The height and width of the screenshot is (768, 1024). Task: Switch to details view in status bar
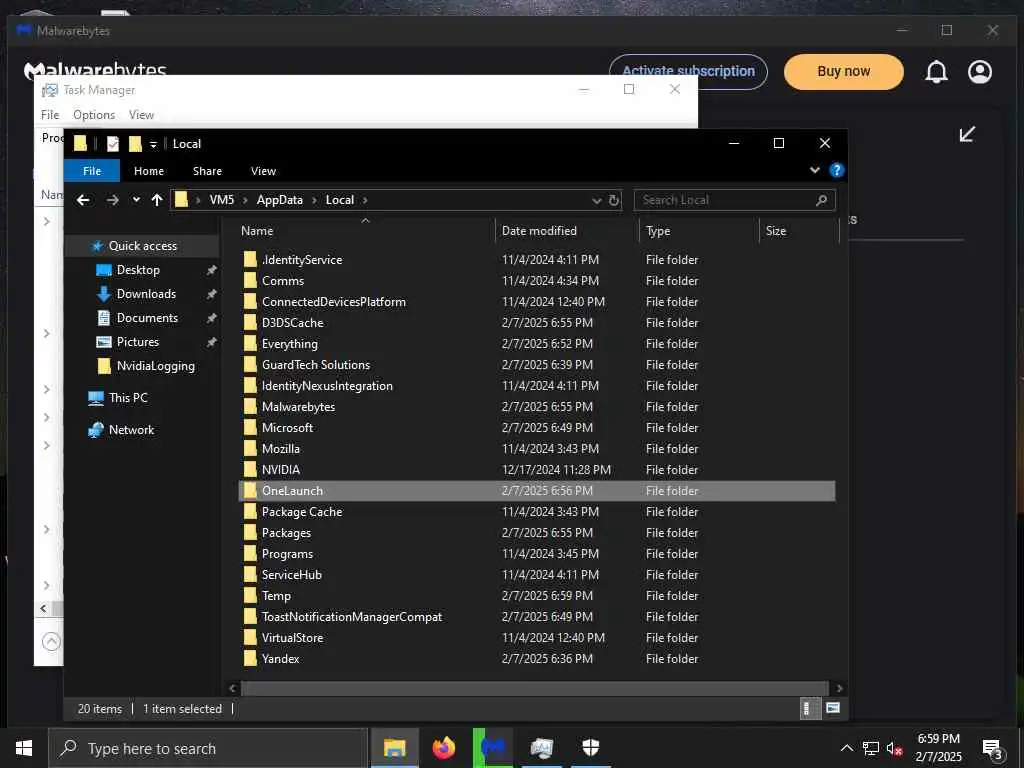pos(810,709)
